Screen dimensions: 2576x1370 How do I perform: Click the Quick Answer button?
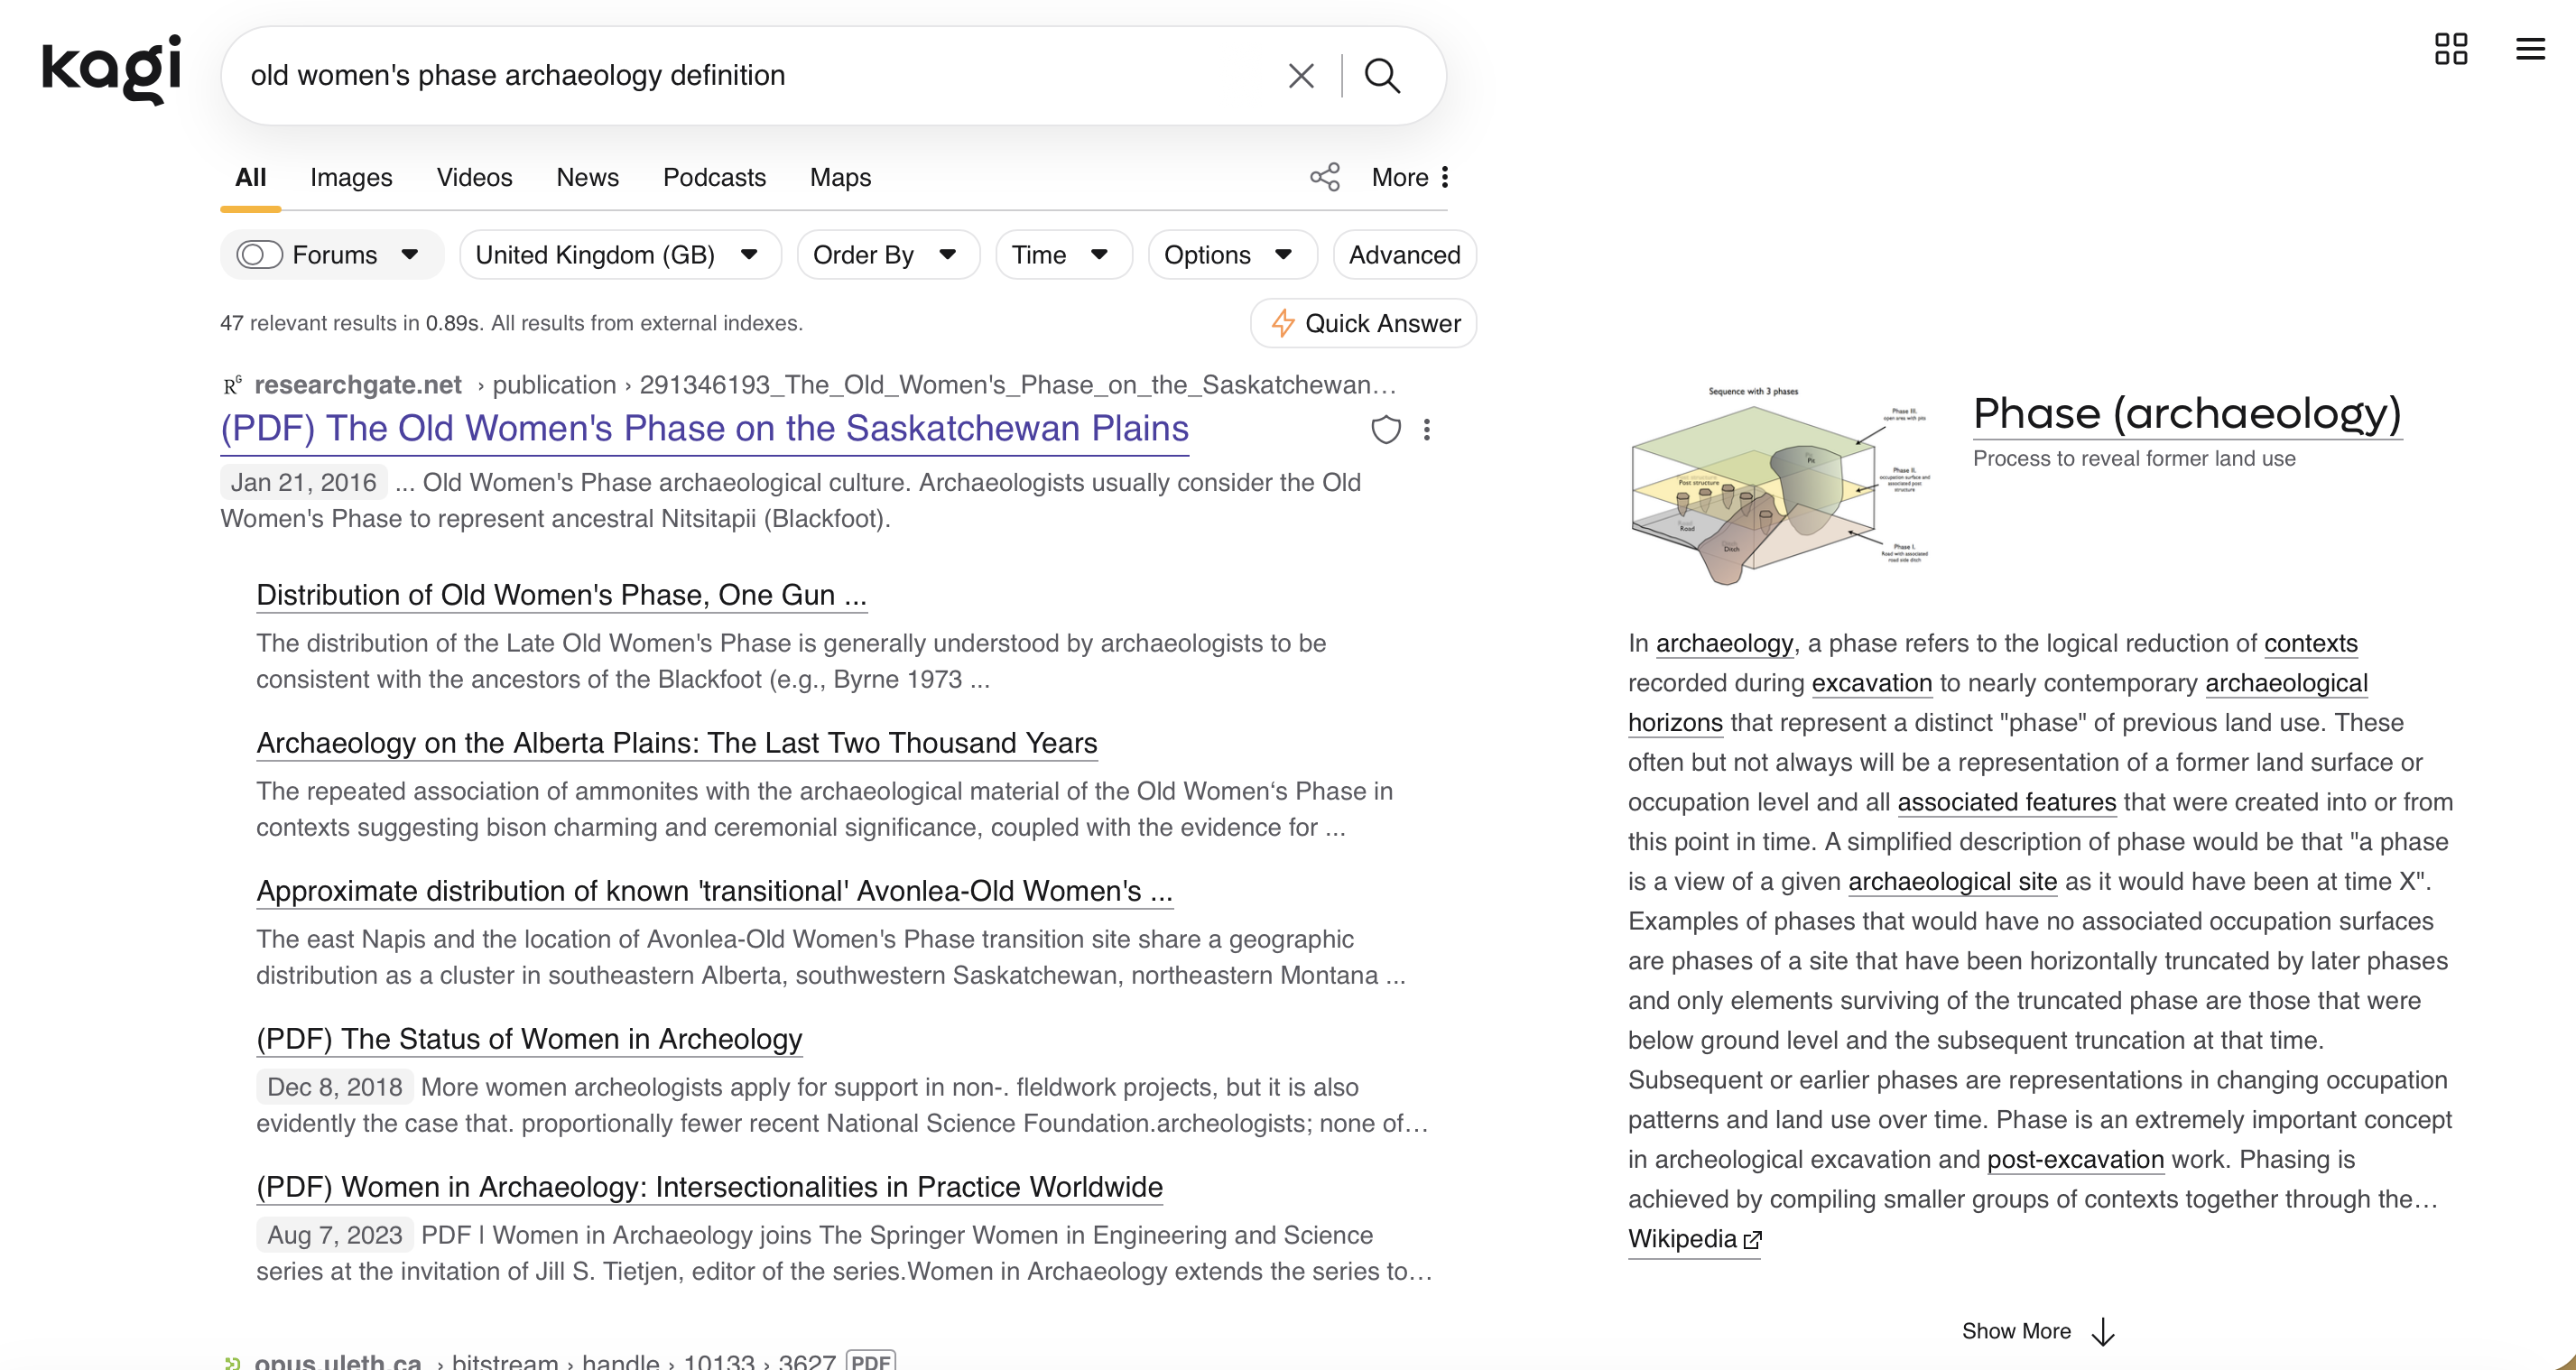point(1364,323)
